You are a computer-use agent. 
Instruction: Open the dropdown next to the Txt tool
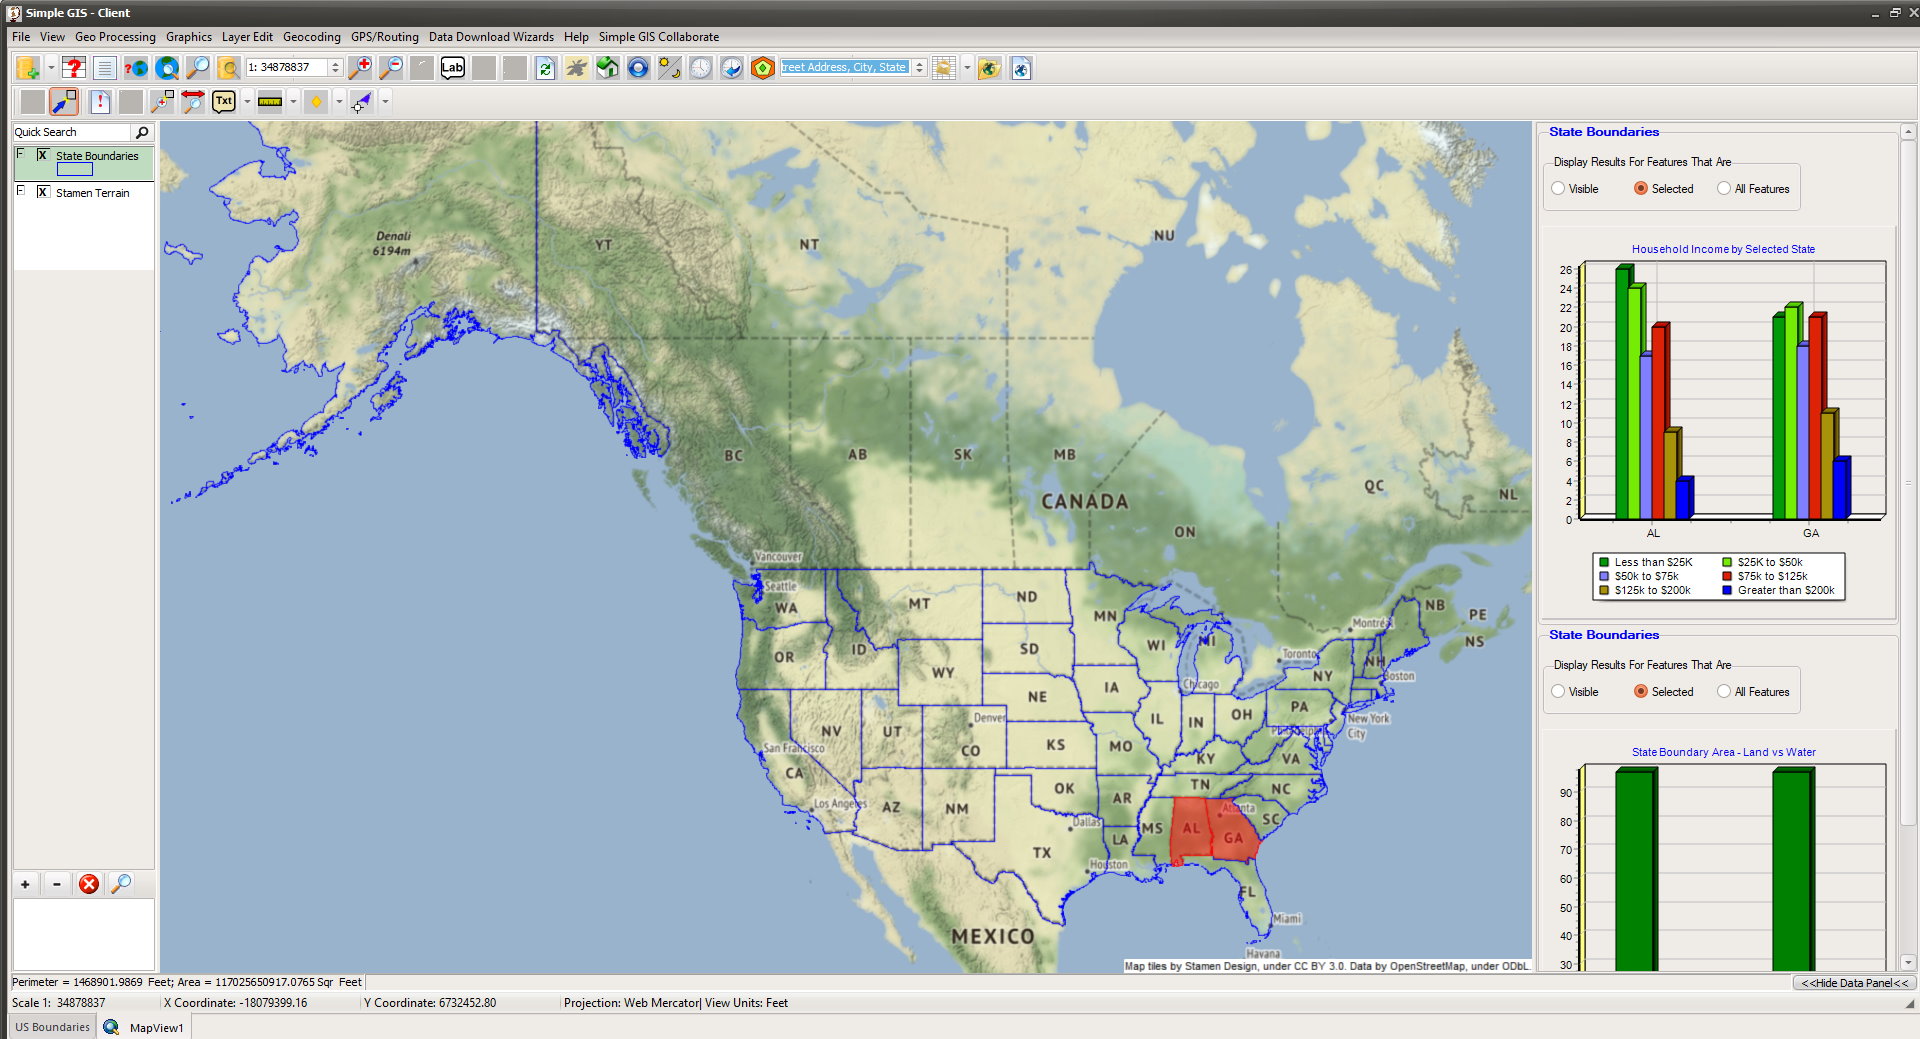pos(246,101)
